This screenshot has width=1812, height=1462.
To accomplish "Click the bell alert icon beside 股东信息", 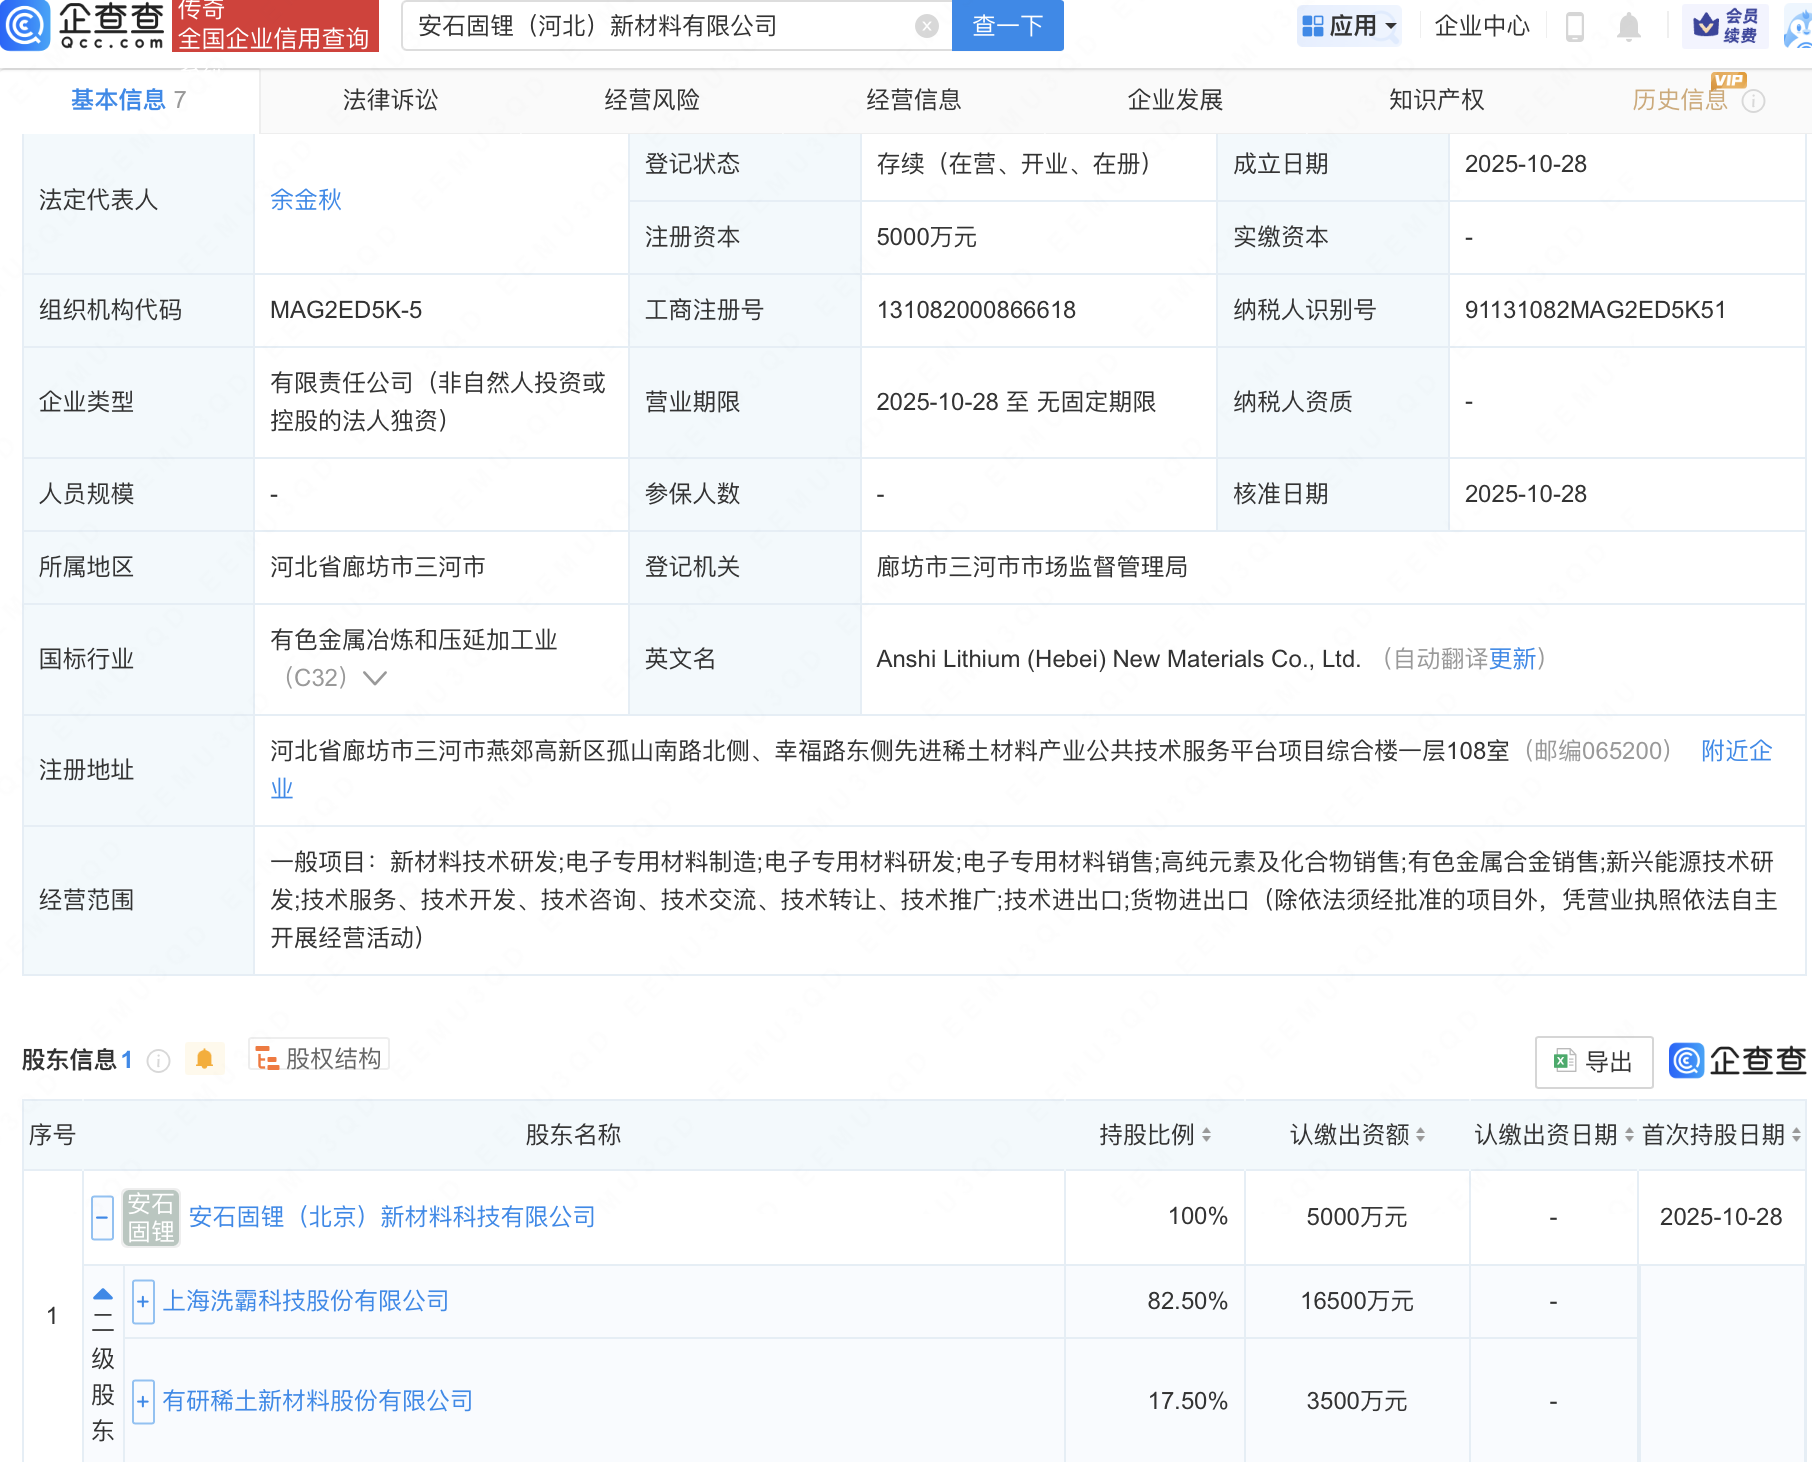I will click(205, 1058).
